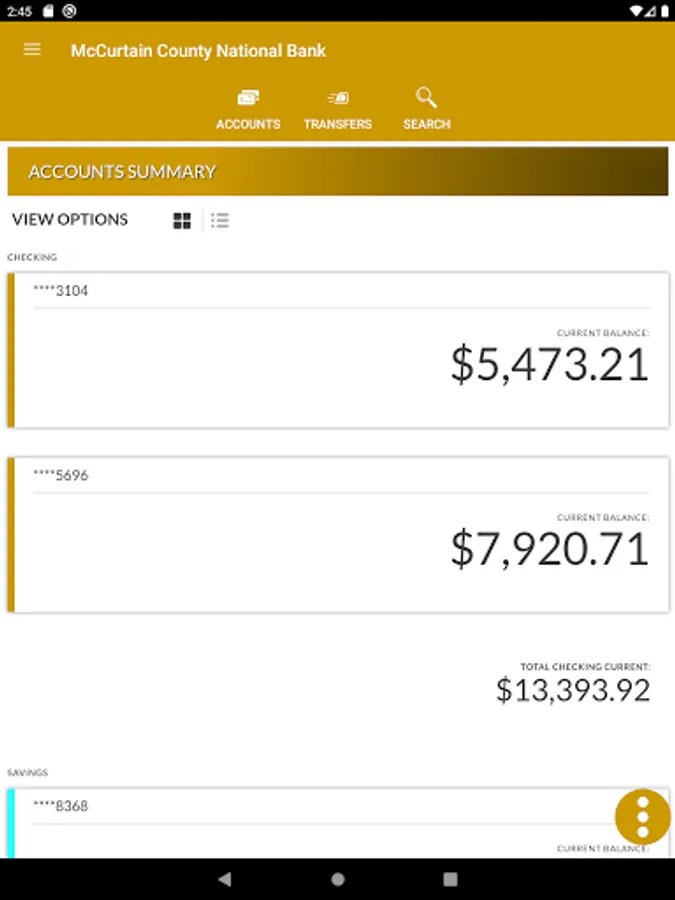Screen dimensions: 675x900
Task: Tap the Android recent apps square
Action: click(x=451, y=879)
